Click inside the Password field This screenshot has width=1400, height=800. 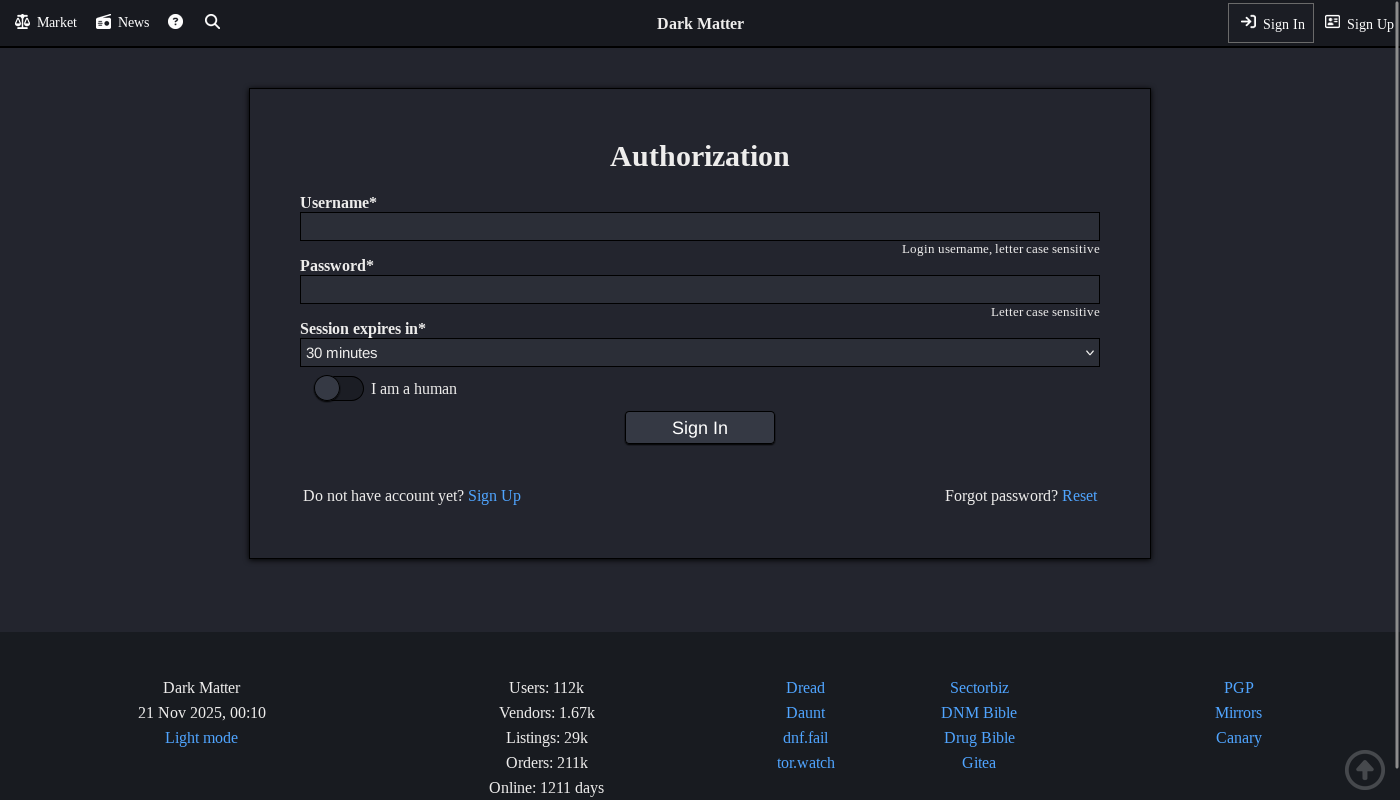(x=700, y=288)
